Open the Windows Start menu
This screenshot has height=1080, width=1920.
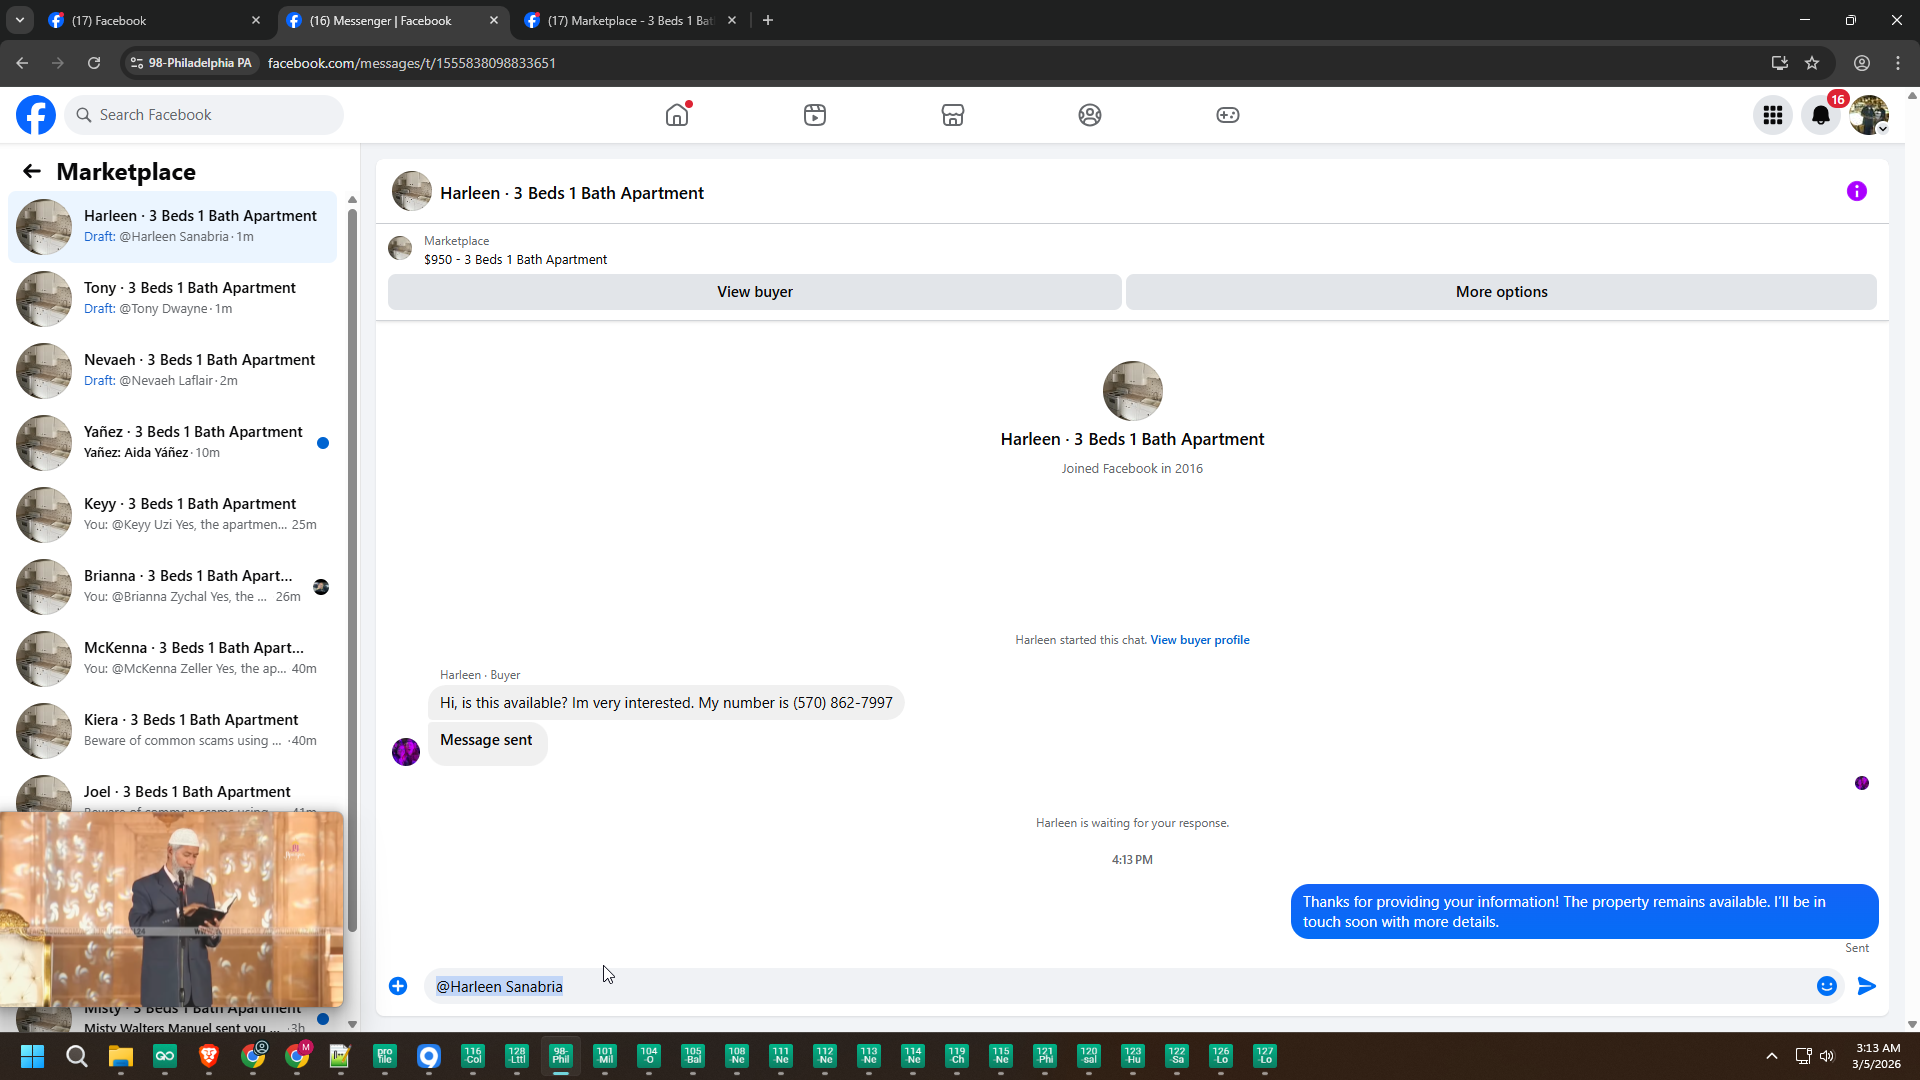tap(32, 1056)
